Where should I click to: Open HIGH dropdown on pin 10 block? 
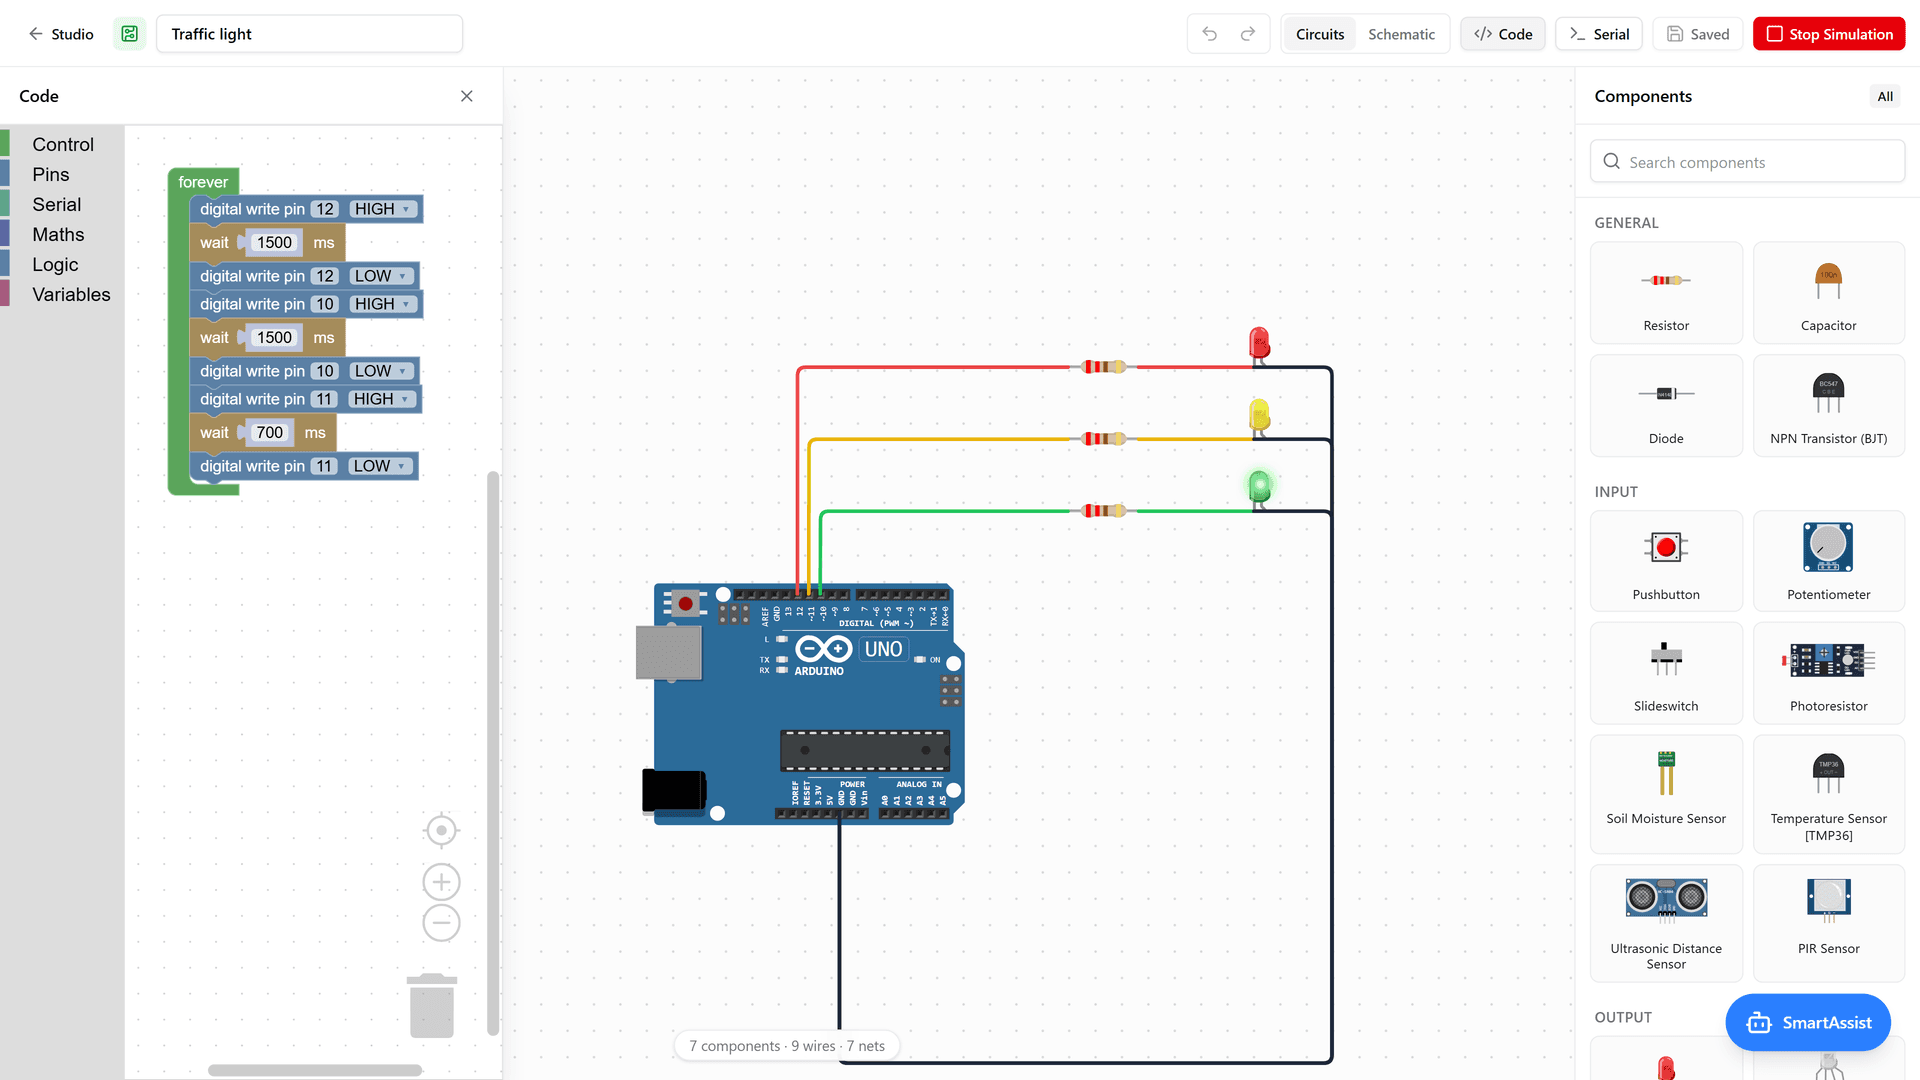coord(383,304)
